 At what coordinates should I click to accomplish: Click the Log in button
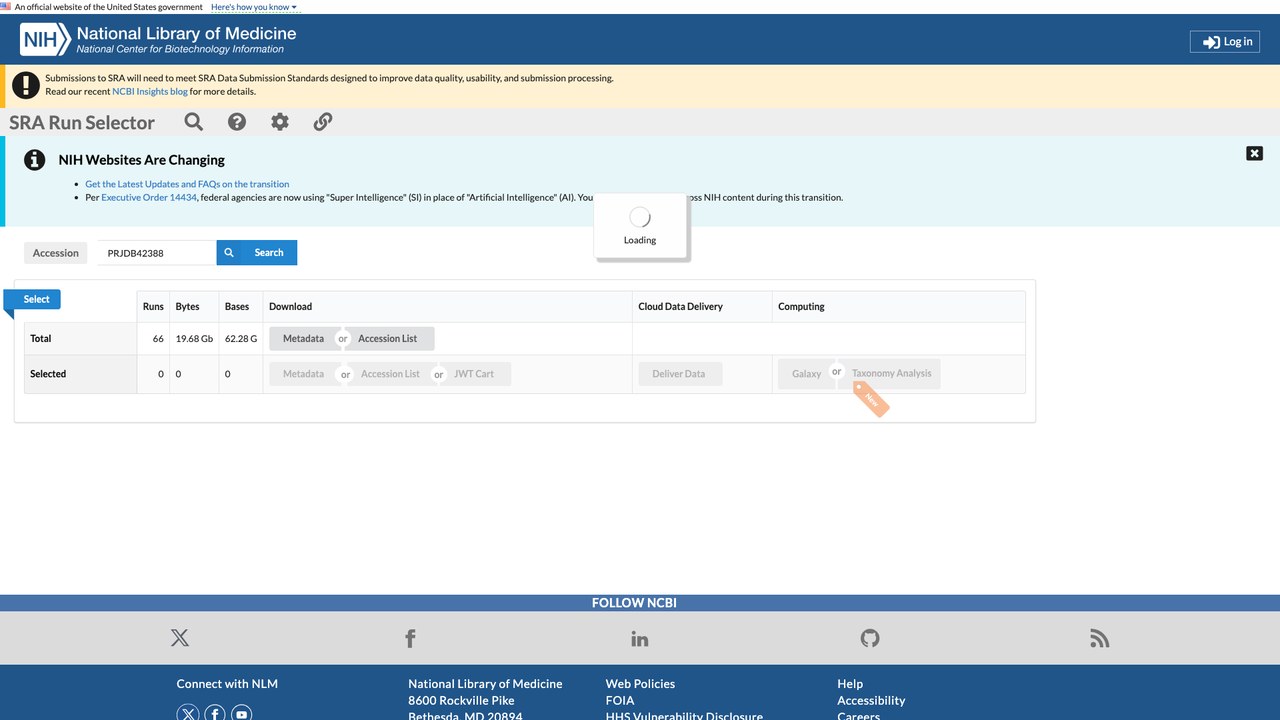[x=1225, y=42]
